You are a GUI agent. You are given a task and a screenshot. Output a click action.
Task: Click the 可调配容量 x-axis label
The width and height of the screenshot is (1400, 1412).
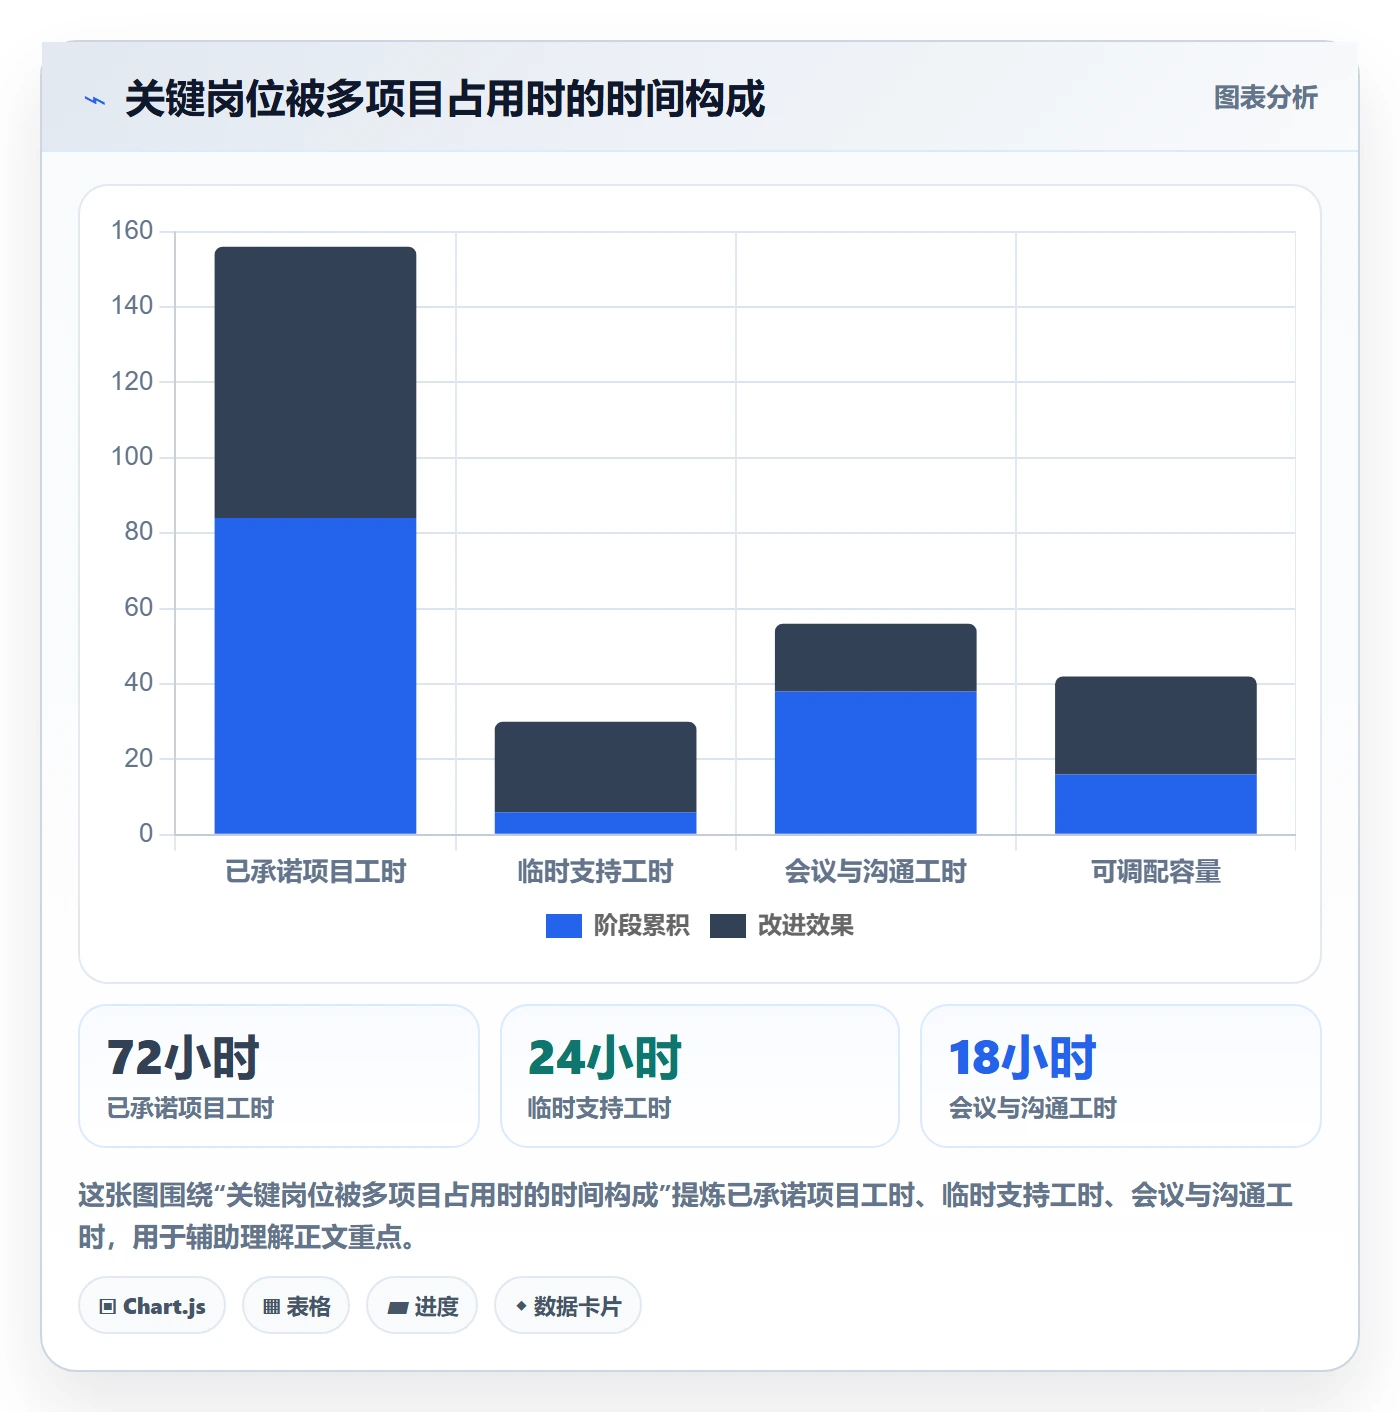point(1155,872)
